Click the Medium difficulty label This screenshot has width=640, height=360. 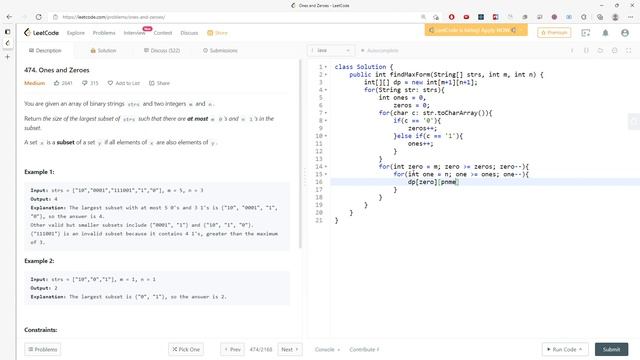(34, 83)
